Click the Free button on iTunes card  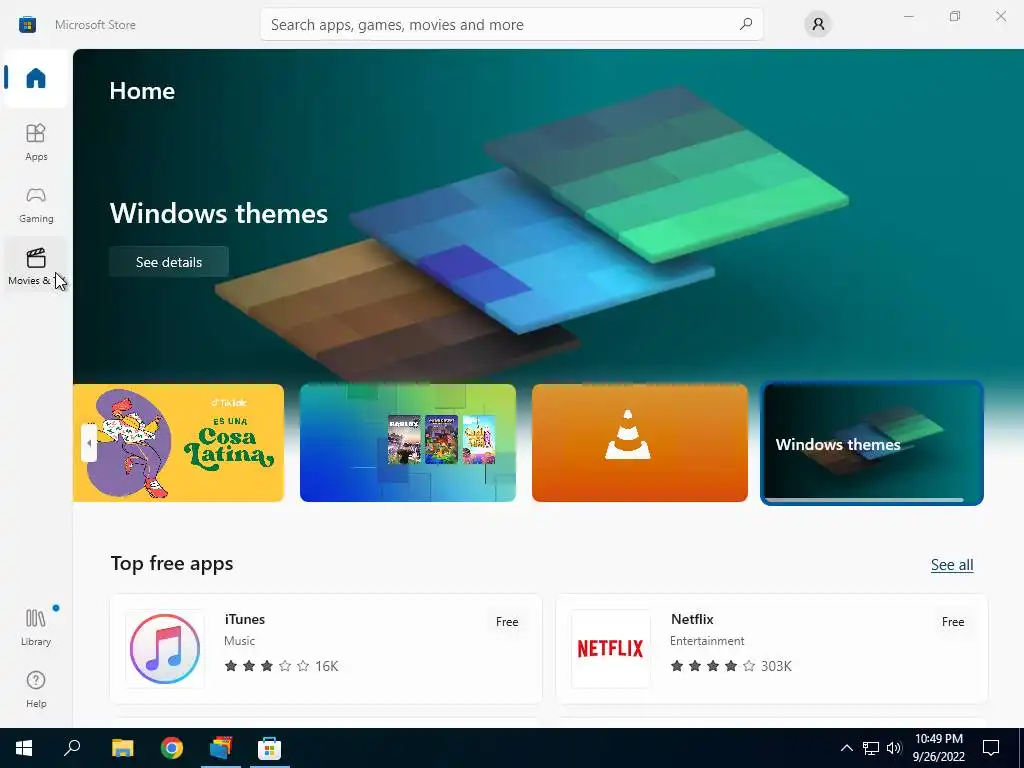point(507,622)
